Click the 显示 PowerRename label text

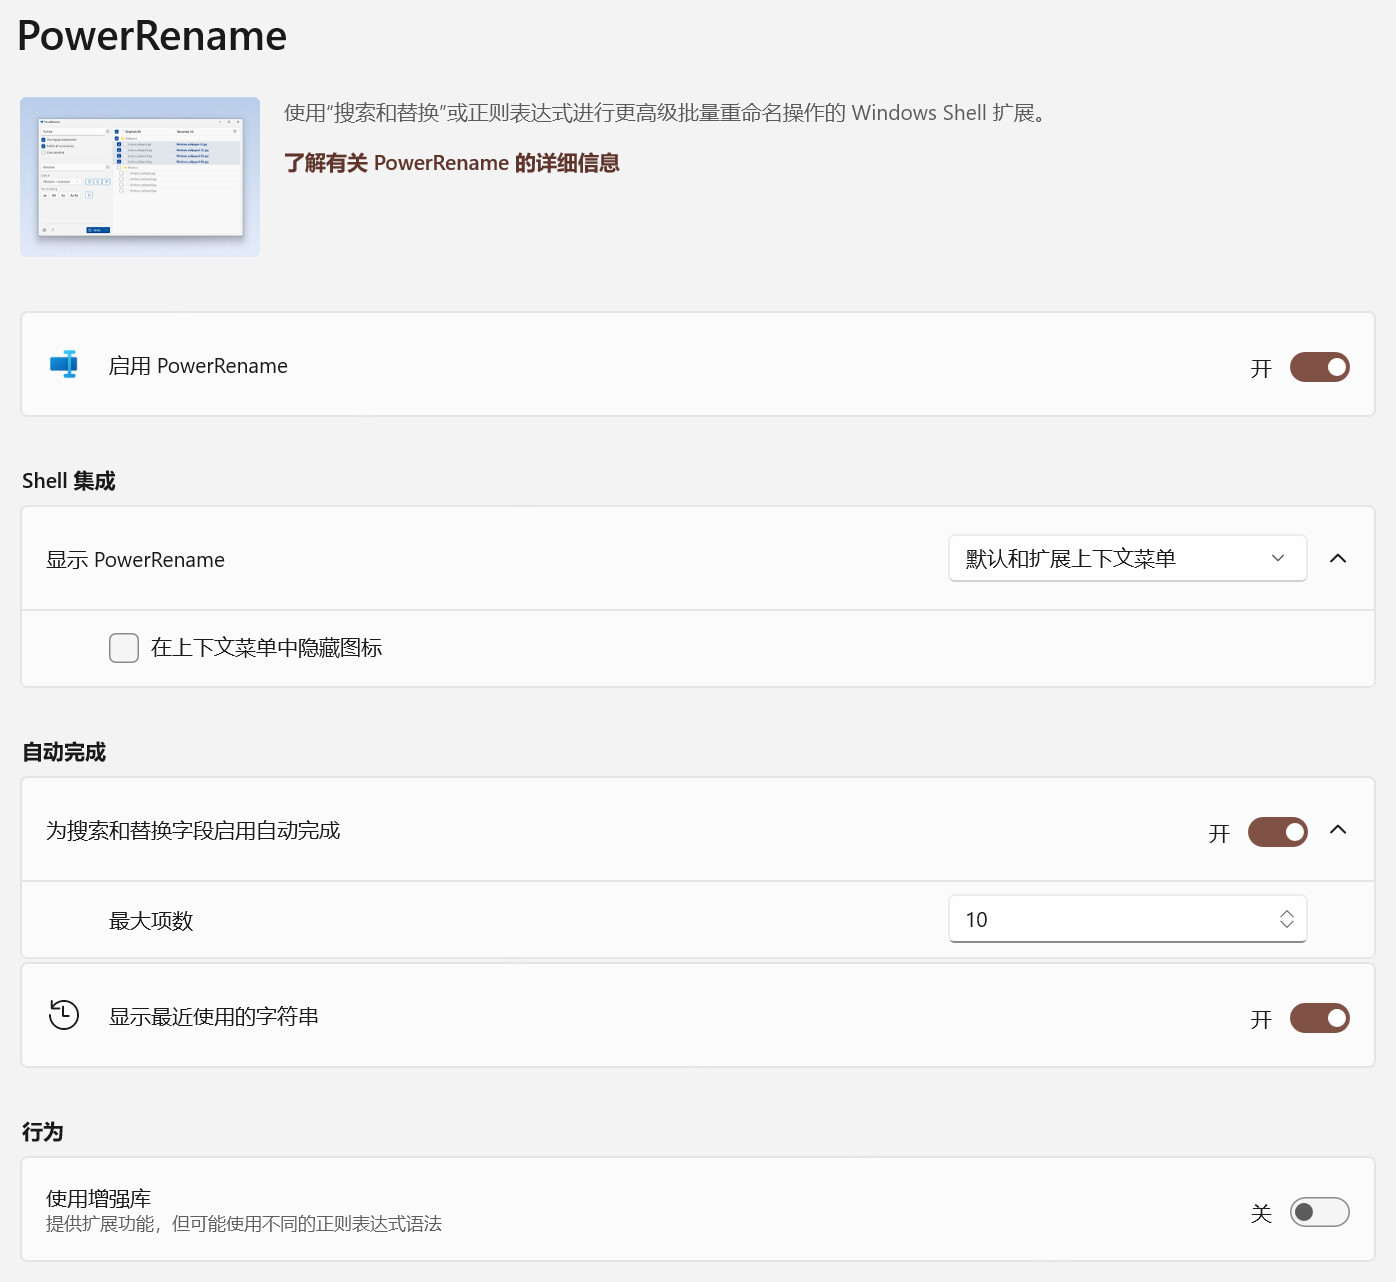pyautogui.click(x=135, y=560)
